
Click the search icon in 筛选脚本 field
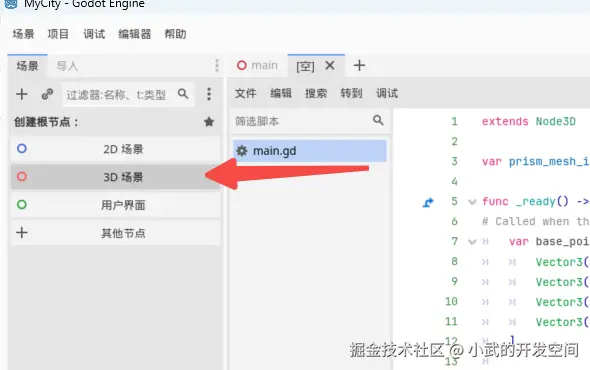[x=378, y=120]
